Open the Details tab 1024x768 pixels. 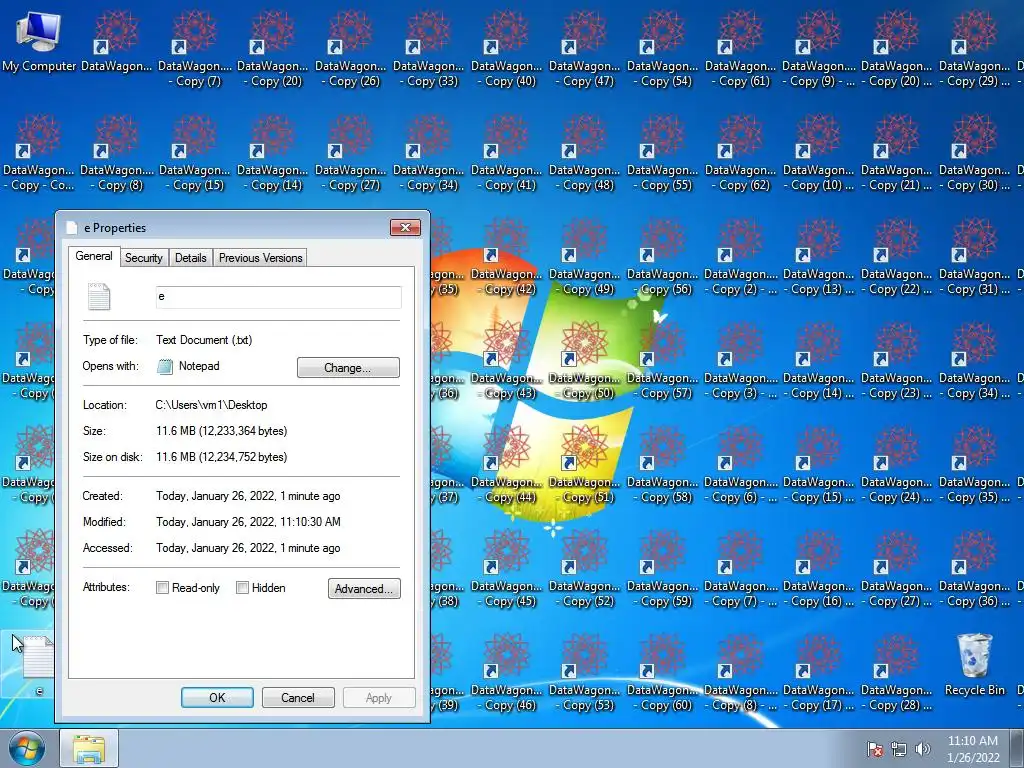[x=191, y=258]
